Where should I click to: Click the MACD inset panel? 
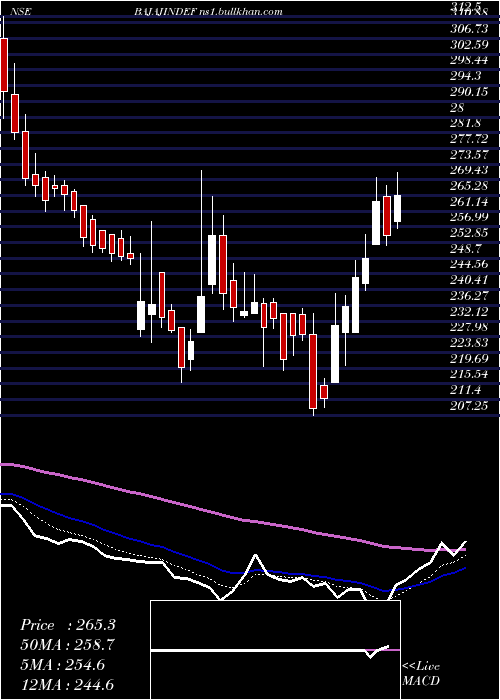275,650
